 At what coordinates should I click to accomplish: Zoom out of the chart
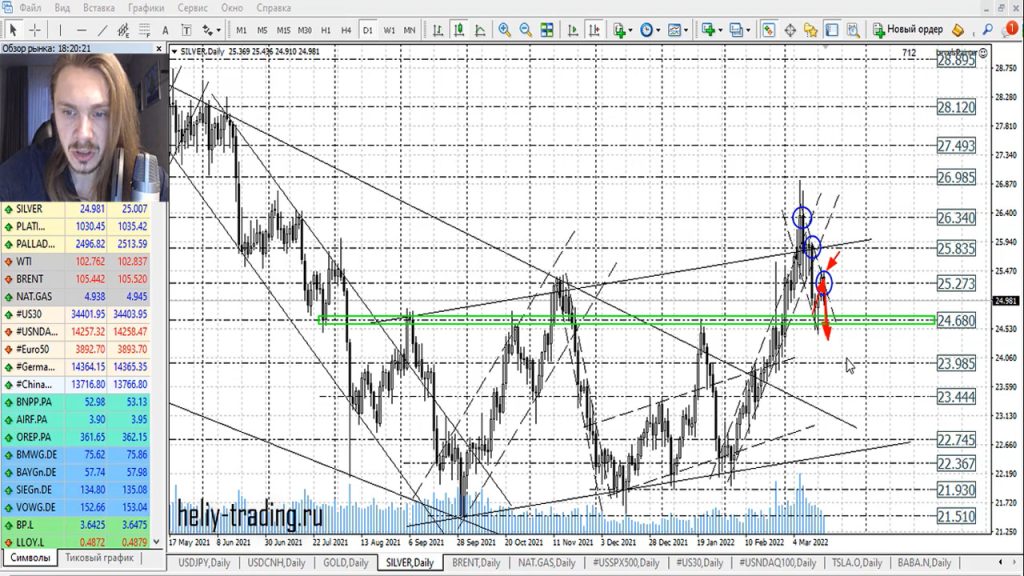coord(526,30)
